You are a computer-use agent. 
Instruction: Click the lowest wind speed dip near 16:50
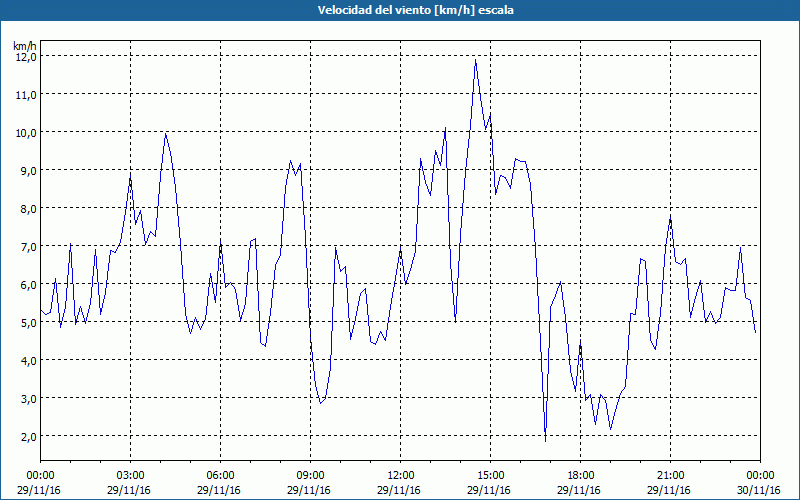pyautogui.click(x=545, y=441)
